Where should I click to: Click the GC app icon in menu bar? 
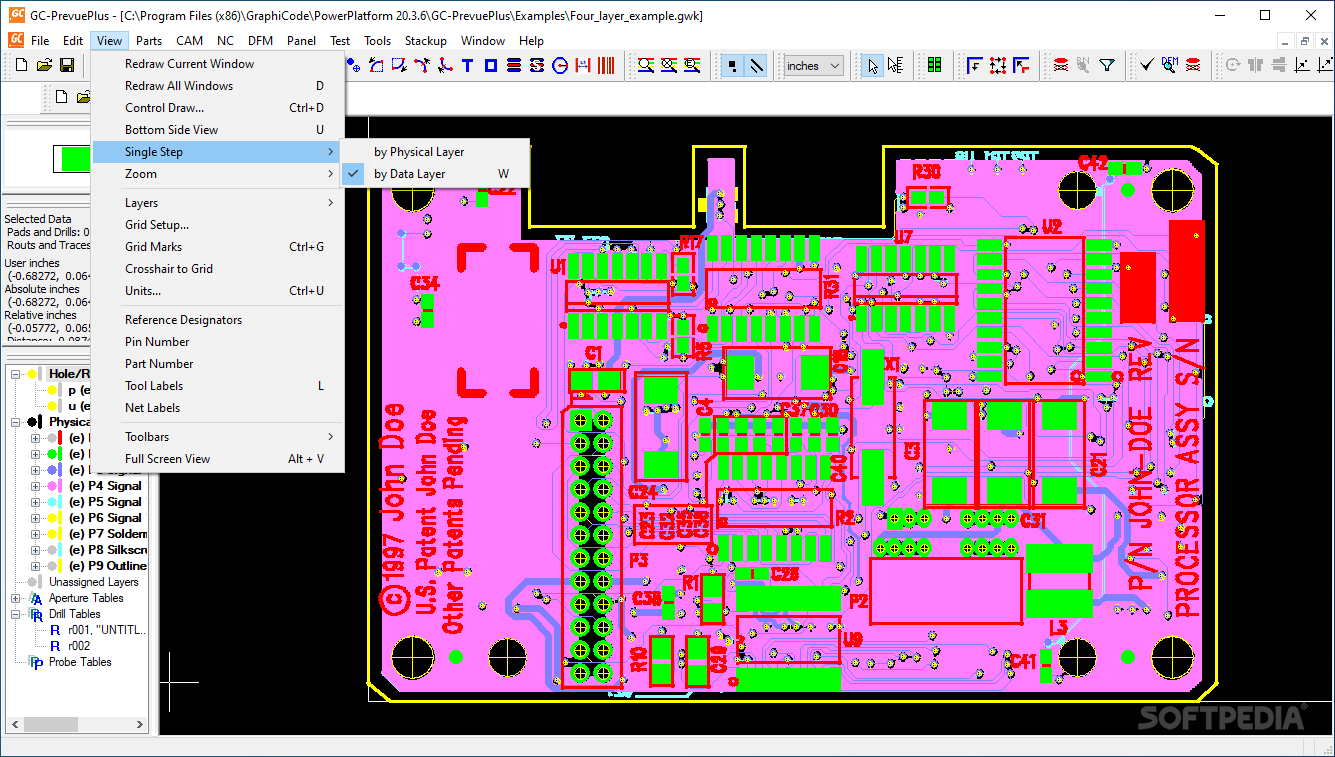(x=16, y=40)
